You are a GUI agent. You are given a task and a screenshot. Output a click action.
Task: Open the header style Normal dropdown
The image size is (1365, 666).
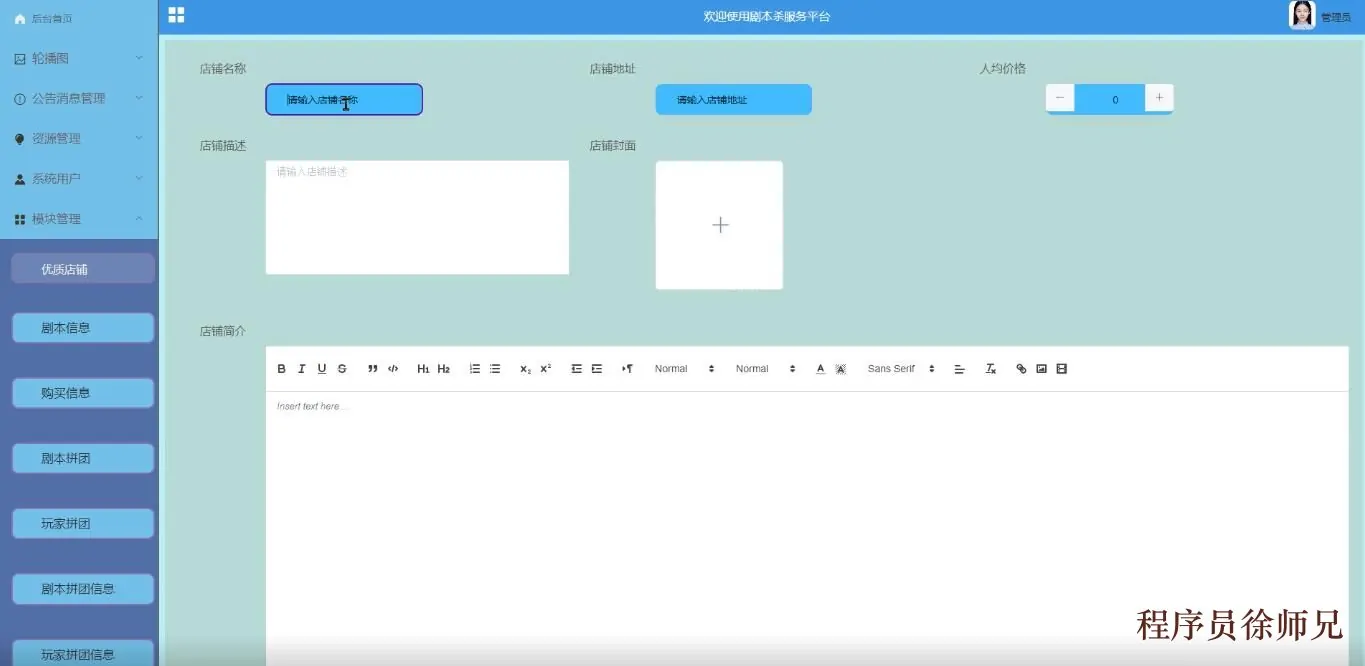765,369
